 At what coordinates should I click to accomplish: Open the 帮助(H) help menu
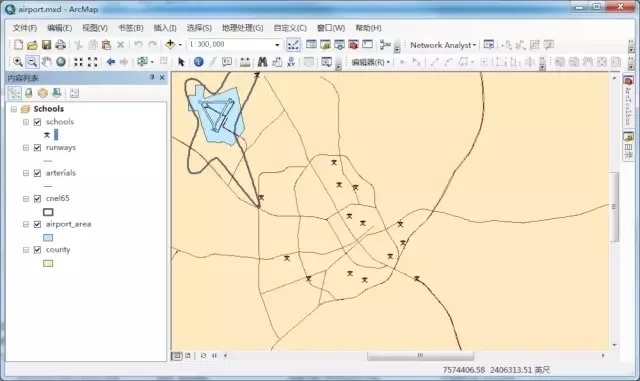tap(368, 28)
